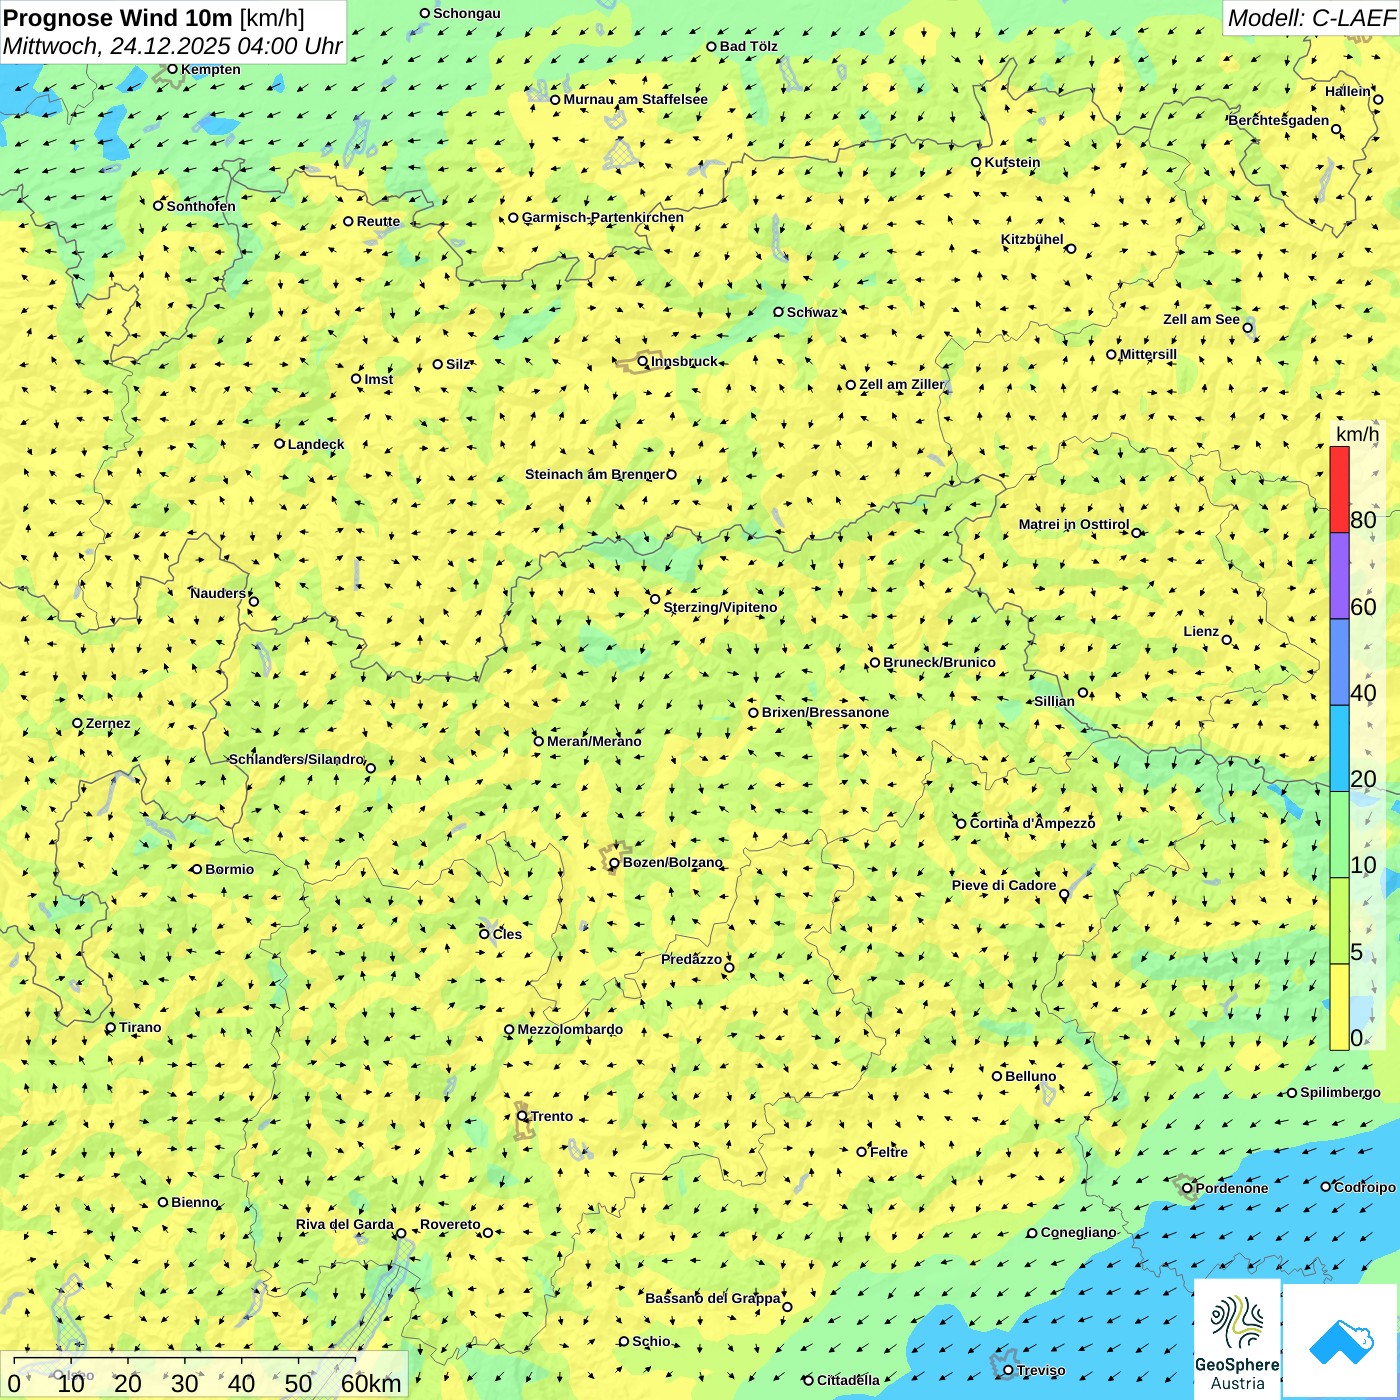Click the Garmisch-Partenkirchen city marker

tap(514, 218)
